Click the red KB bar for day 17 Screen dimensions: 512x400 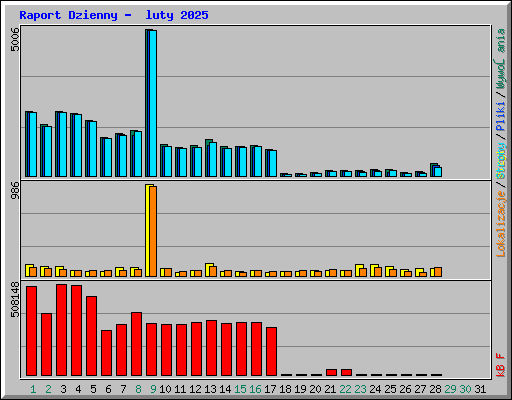272,352
